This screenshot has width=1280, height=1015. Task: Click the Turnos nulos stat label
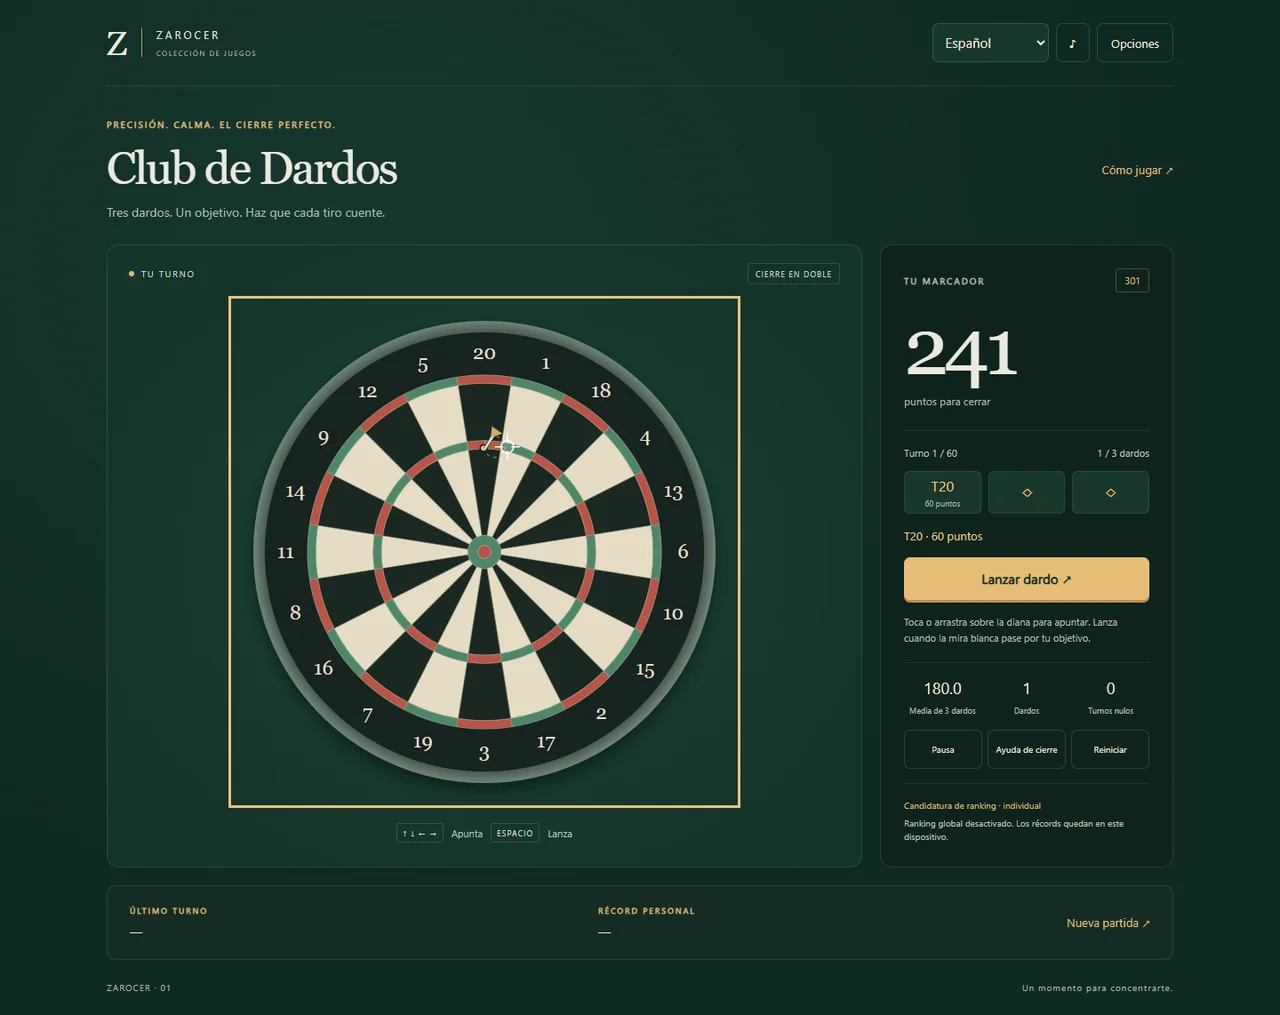click(x=1110, y=711)
